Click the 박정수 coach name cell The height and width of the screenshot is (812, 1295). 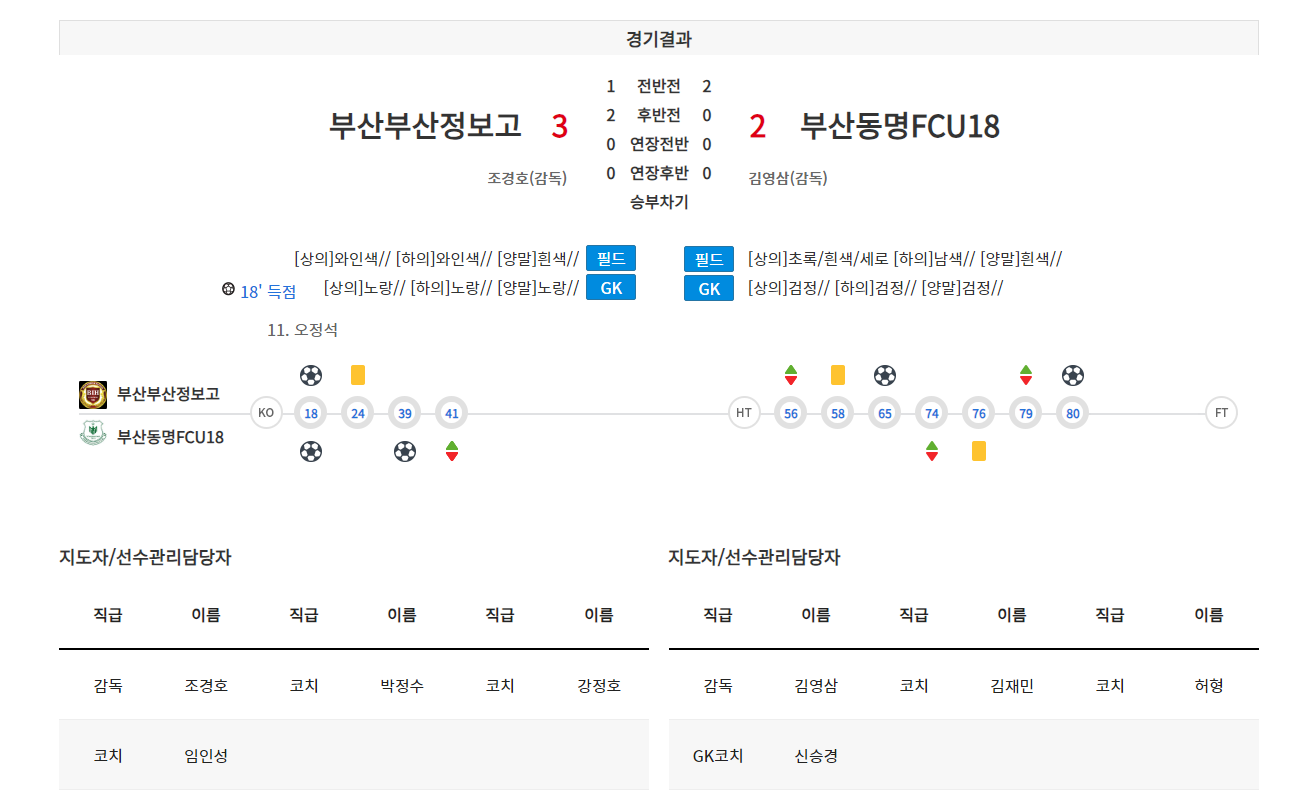402,685
